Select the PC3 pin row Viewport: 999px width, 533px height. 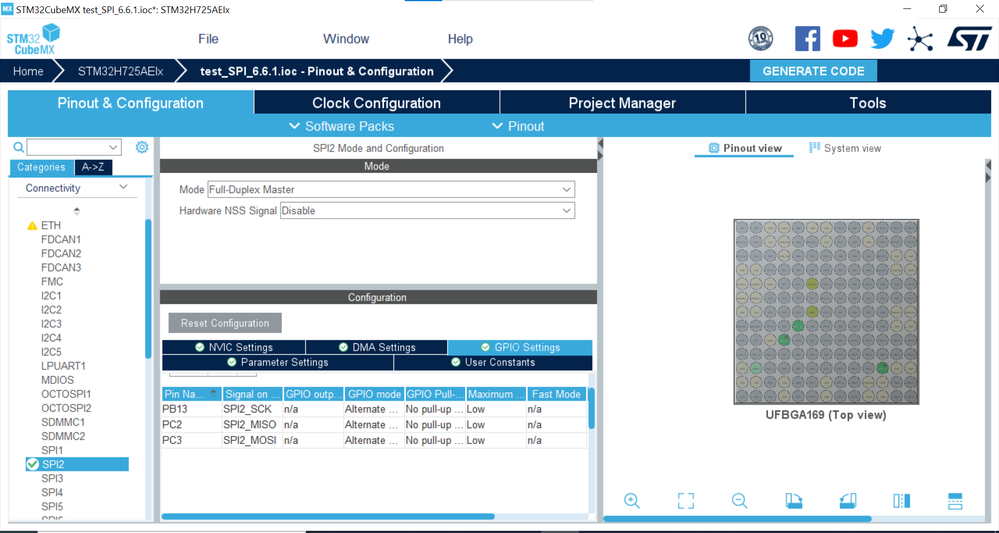(x=373, y=440)
